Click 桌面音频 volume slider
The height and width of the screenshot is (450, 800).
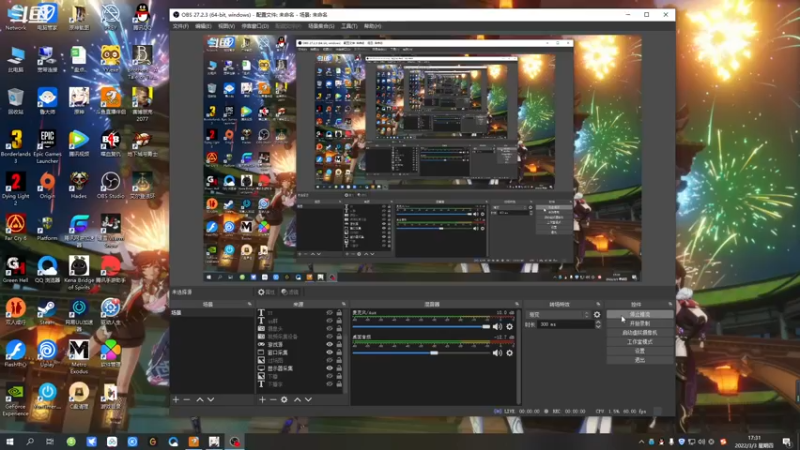click(421, 353)
